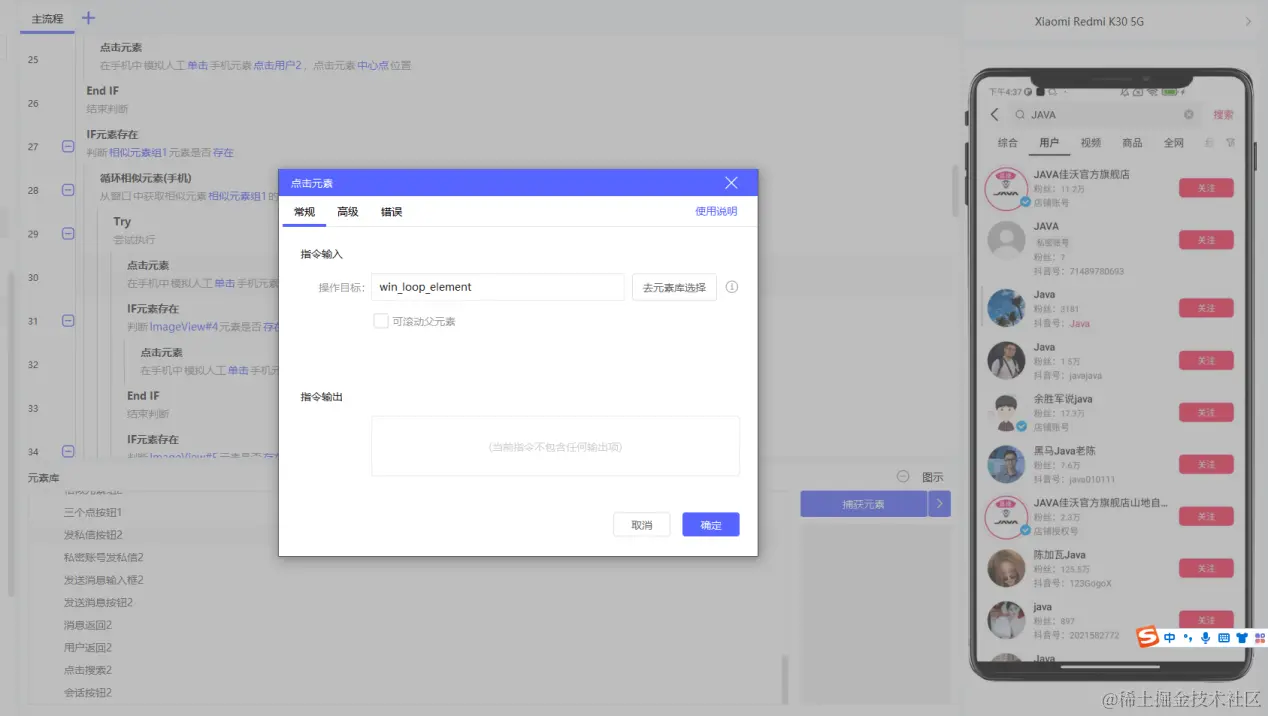Add a new flow with the plus icon
The width and height of the screenshot is (1268, 716).
tap(88, 18)
